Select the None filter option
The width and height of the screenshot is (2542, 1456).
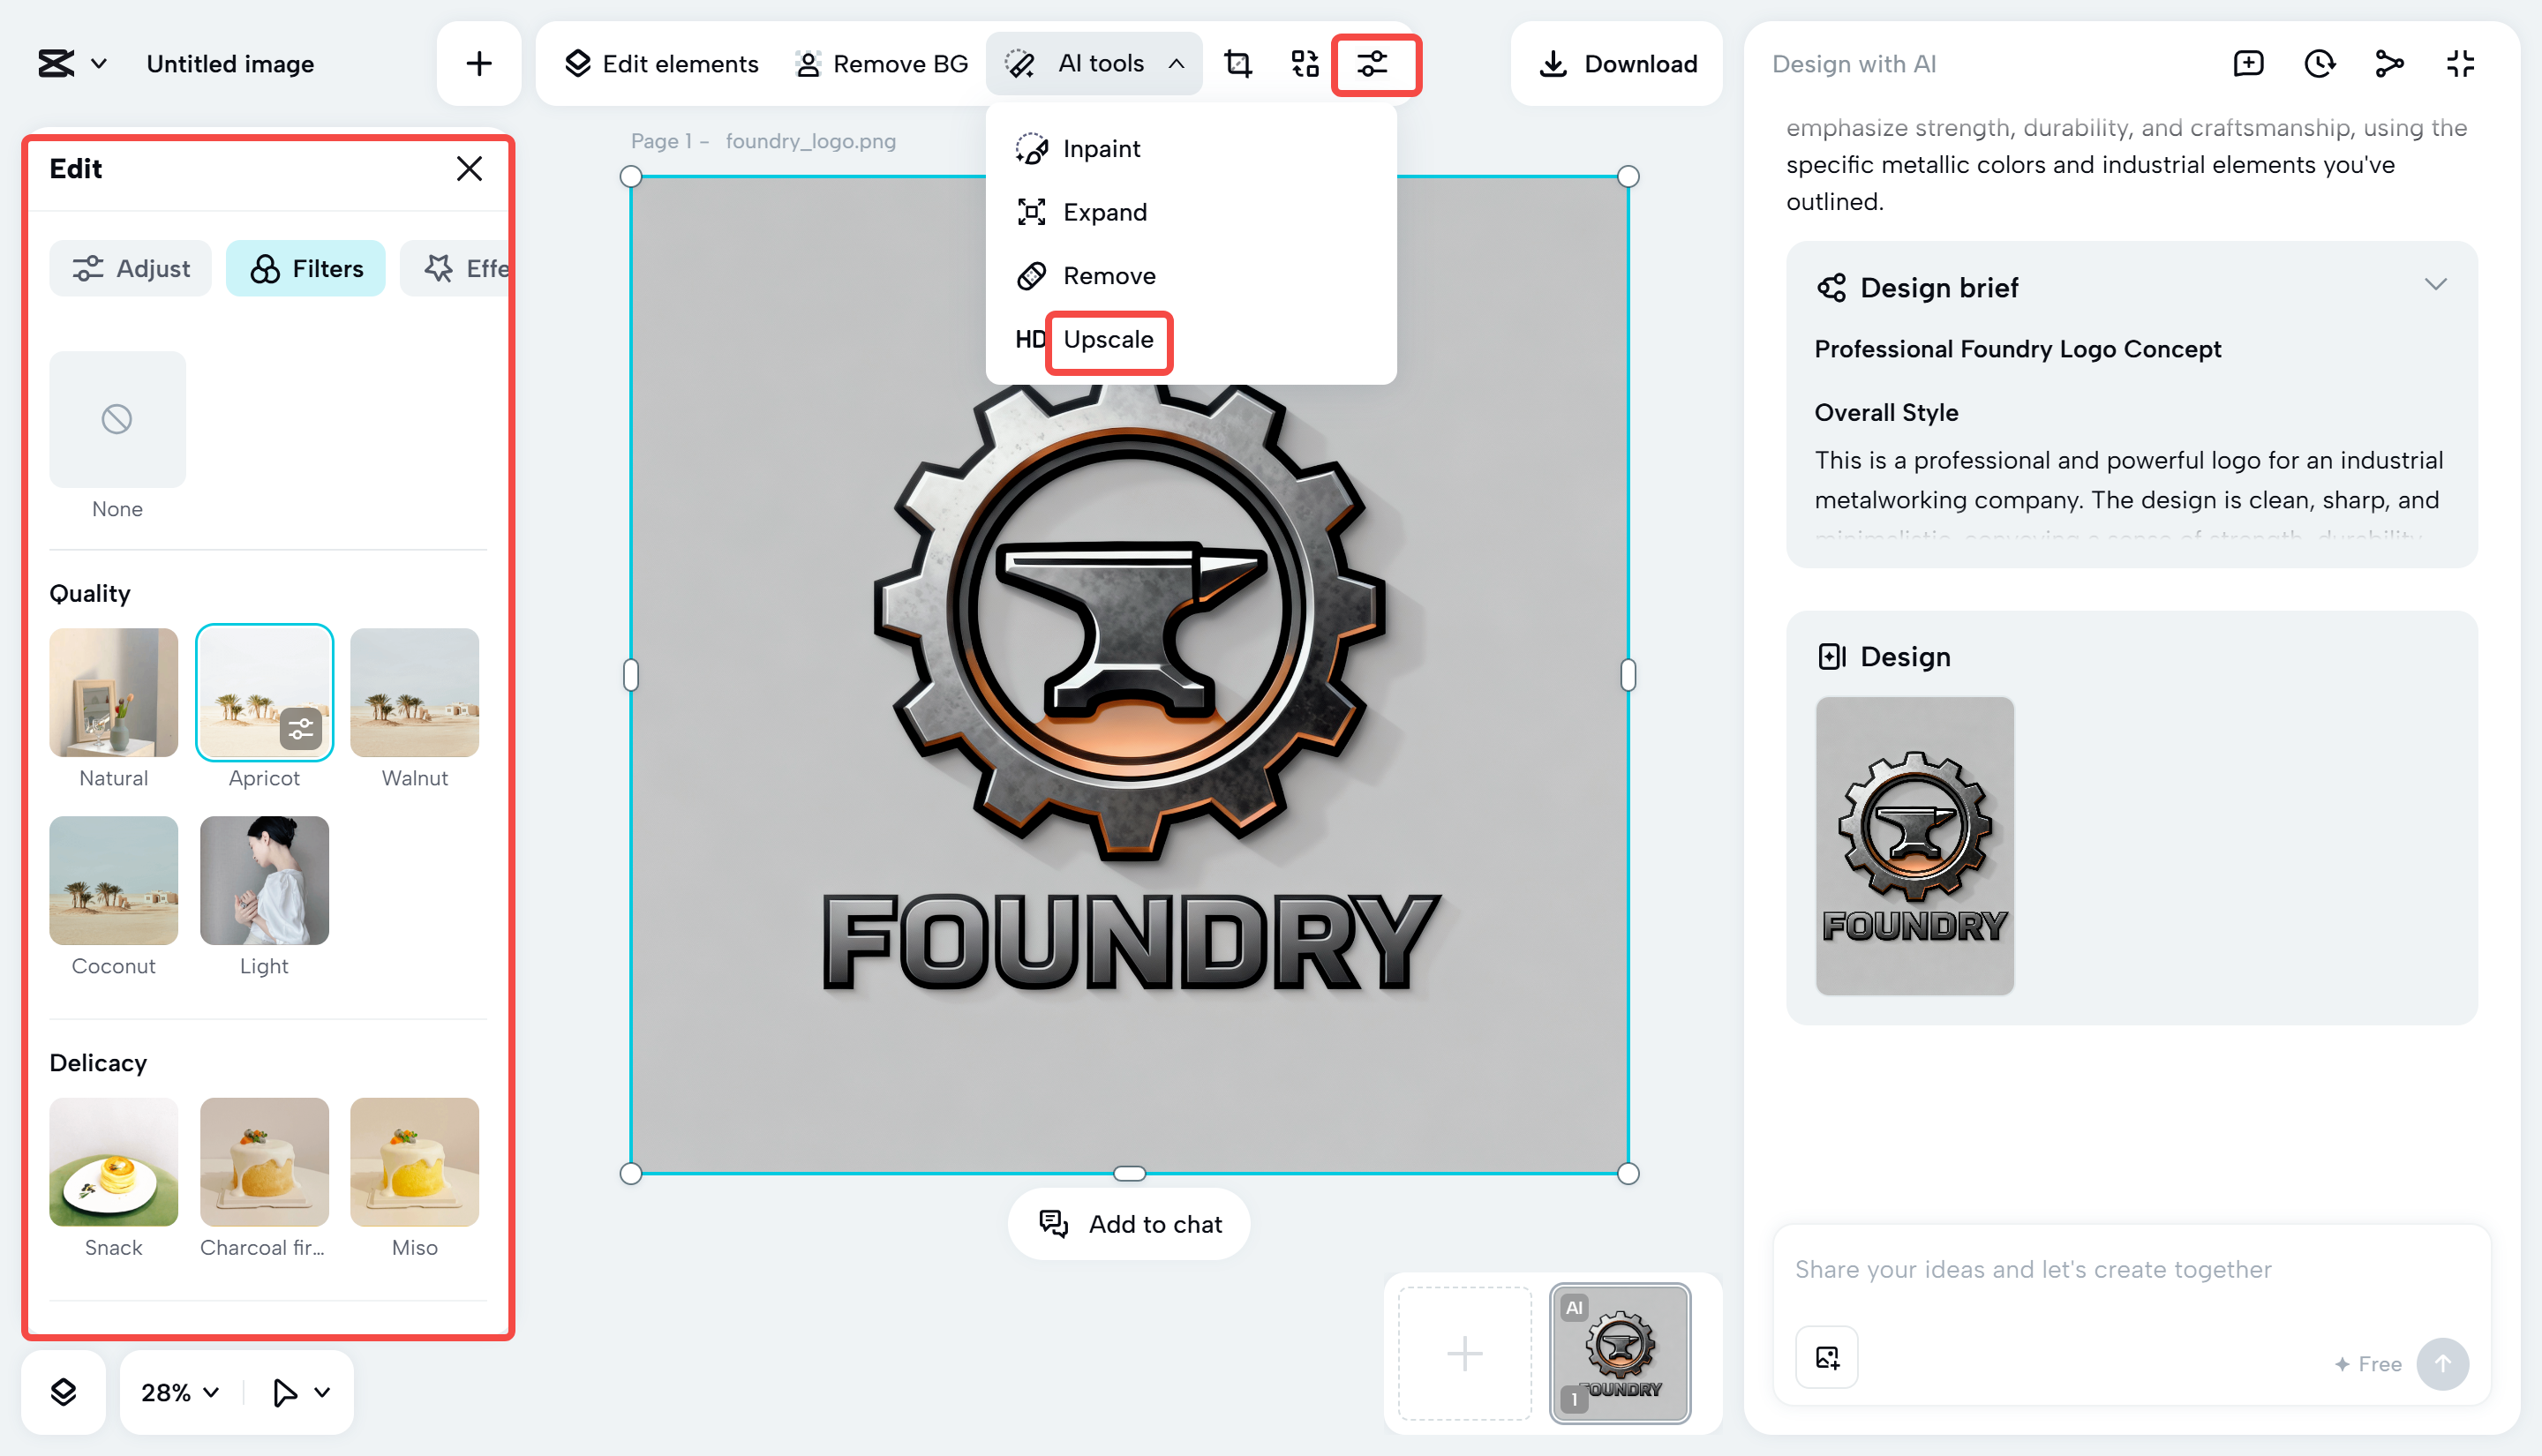tap(117, 419)
